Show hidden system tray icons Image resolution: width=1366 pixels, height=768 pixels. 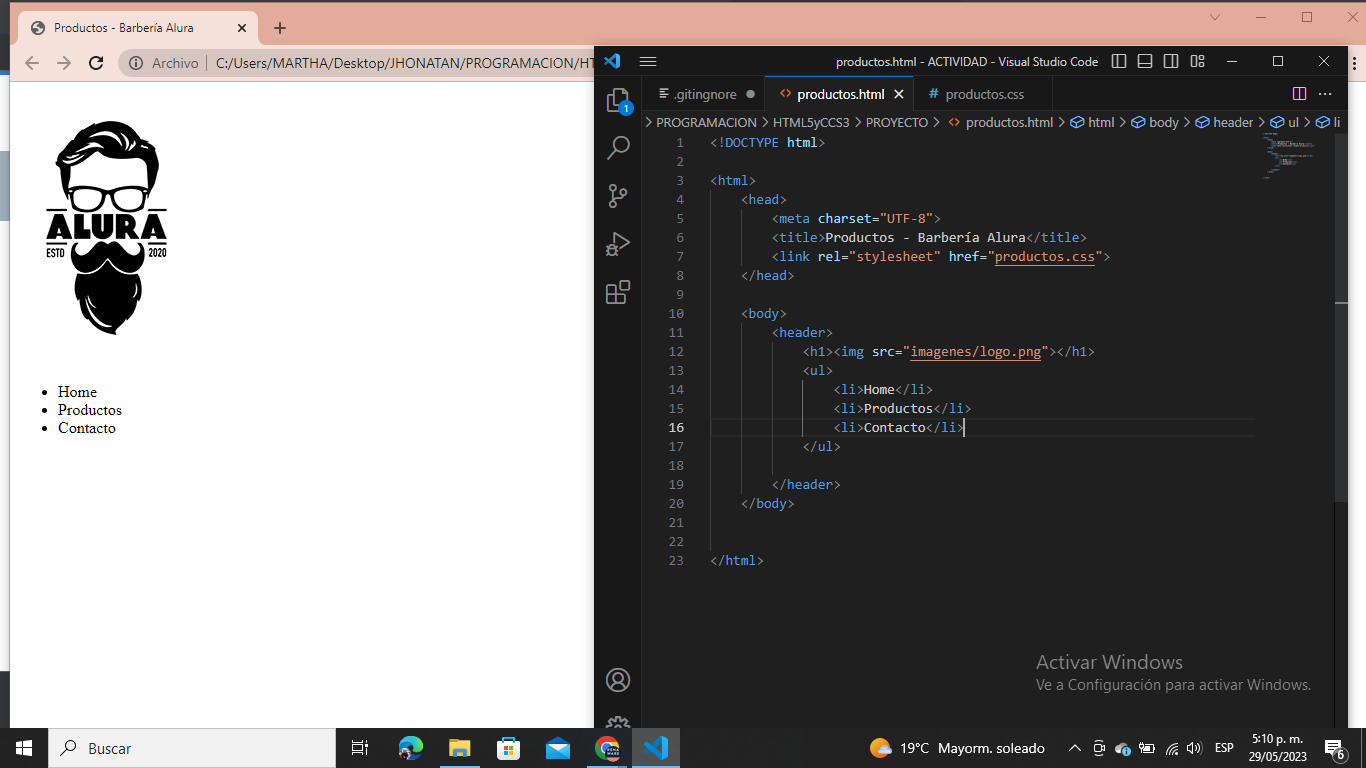[1075, 748]
